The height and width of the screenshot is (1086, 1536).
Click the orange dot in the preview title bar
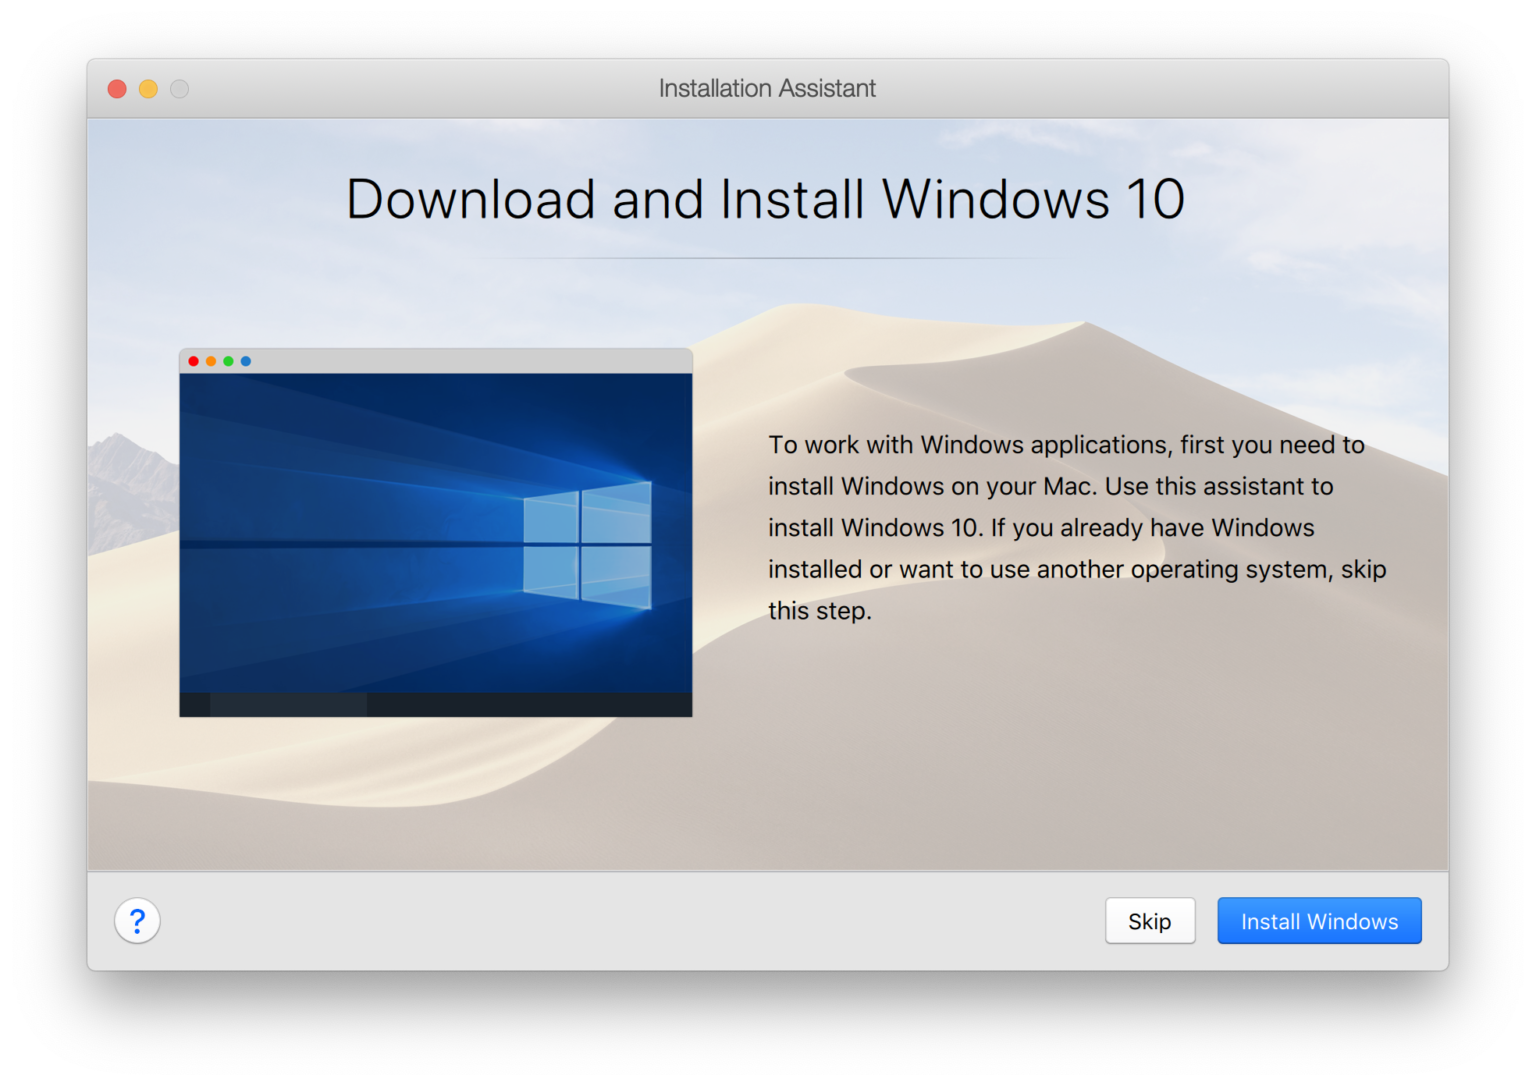211,361
